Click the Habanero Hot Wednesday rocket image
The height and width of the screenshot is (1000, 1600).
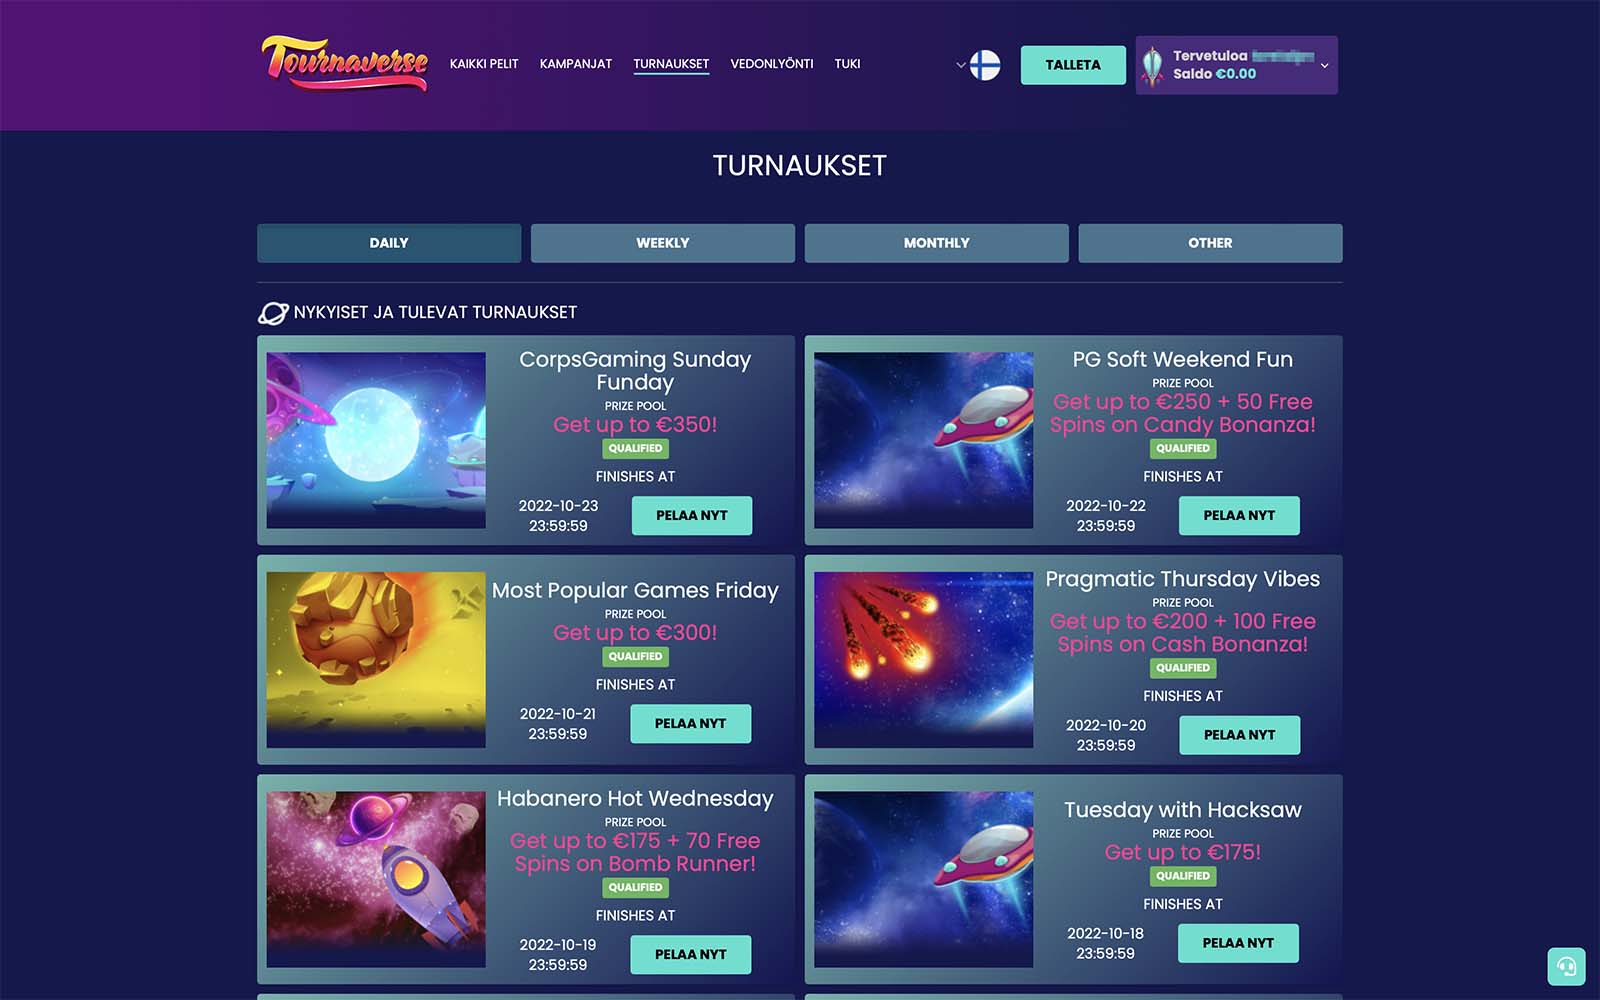coord(376,880)
